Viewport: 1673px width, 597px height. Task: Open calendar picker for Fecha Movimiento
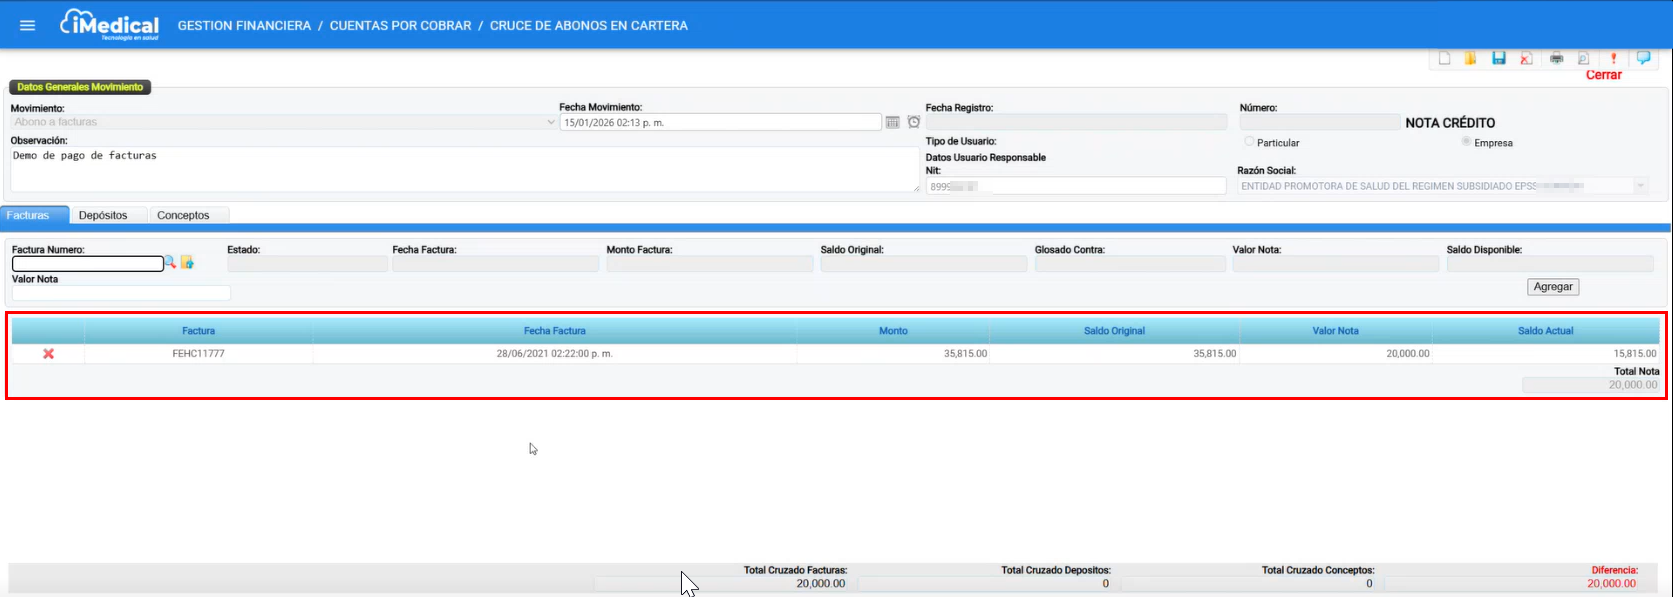[892, 122]
